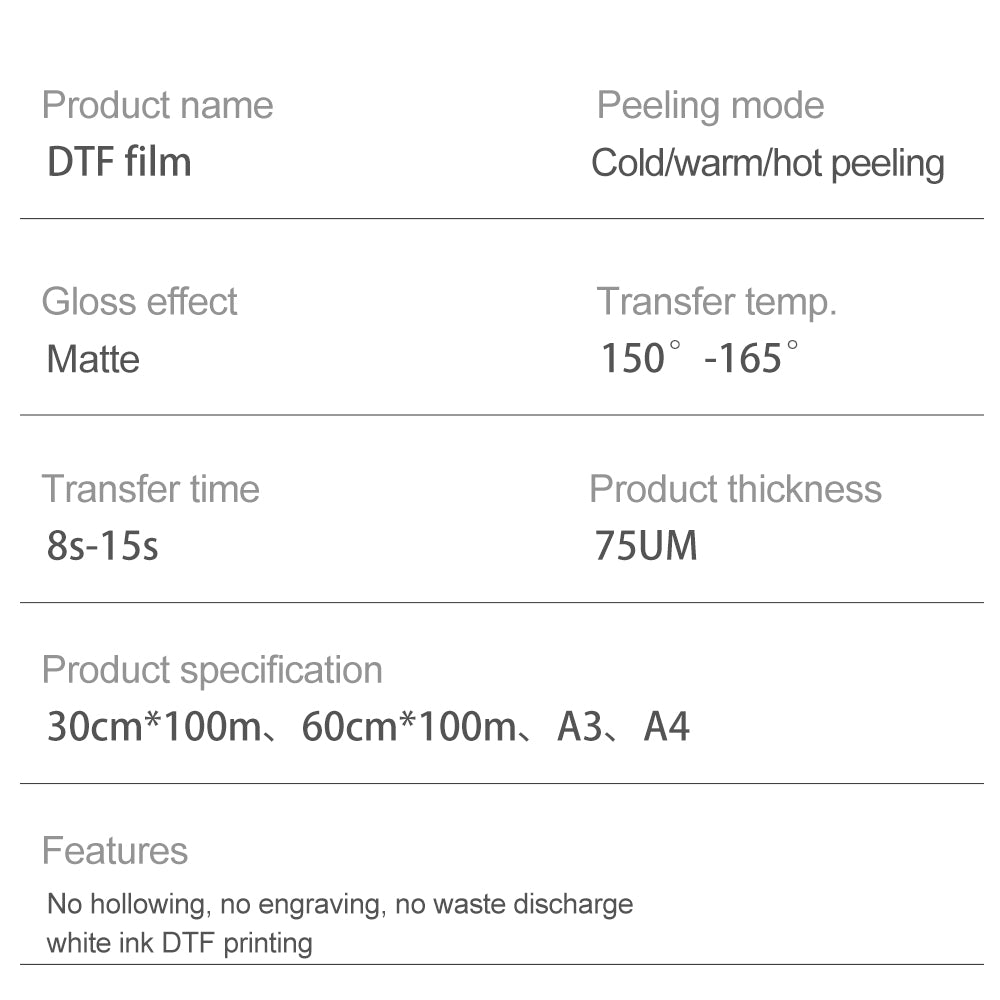Select the "DTF film" value text
This screenshot has width=1000, height=1000.
pyautogui.click(x=119, y=162)
